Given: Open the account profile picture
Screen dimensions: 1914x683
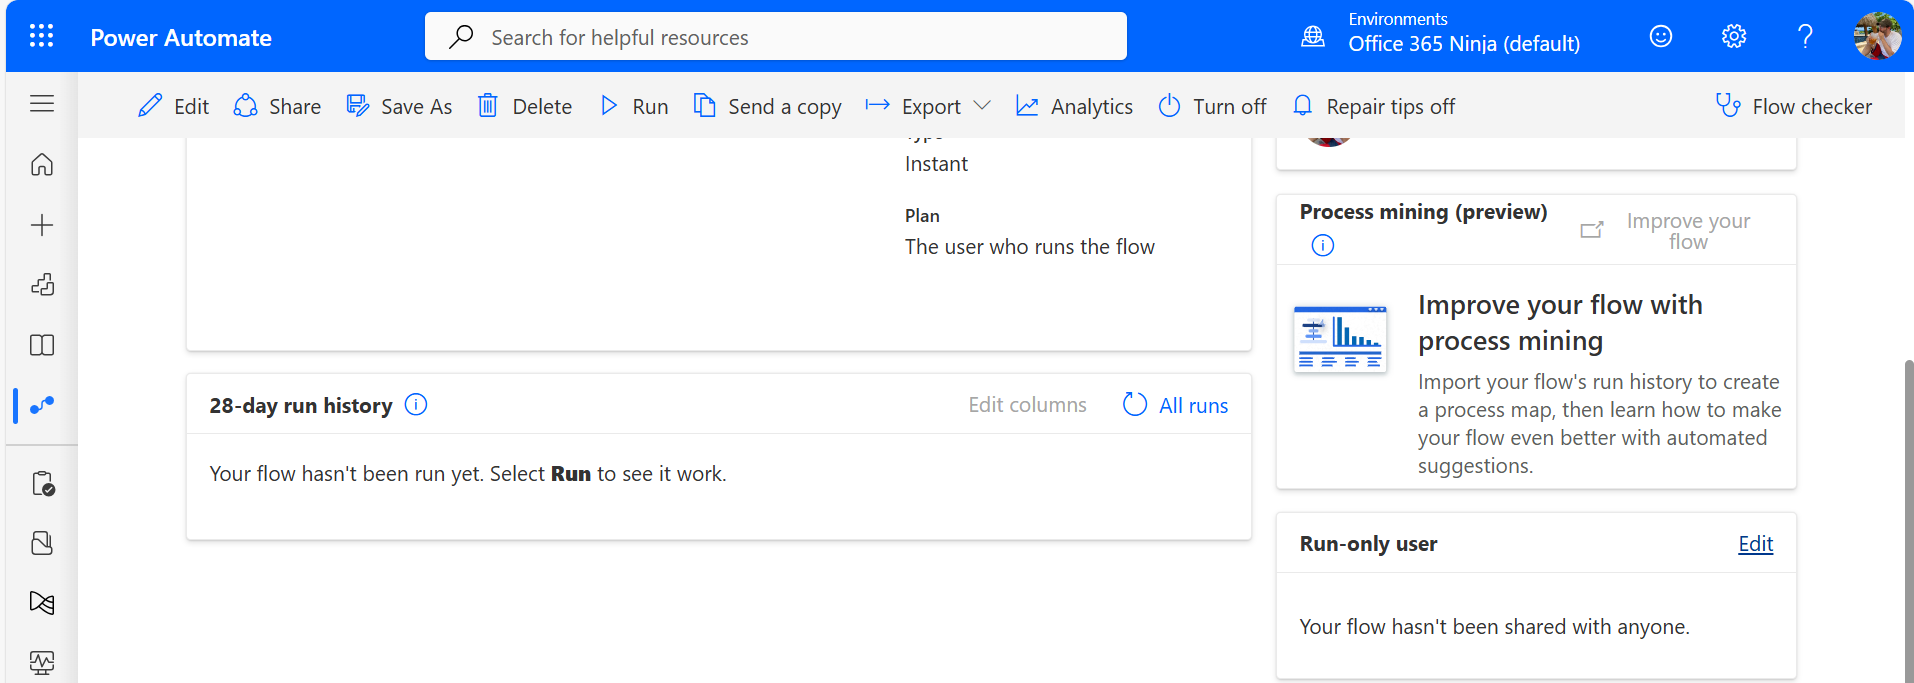Looking at the screenshot, I should (x=1877, y=37).
